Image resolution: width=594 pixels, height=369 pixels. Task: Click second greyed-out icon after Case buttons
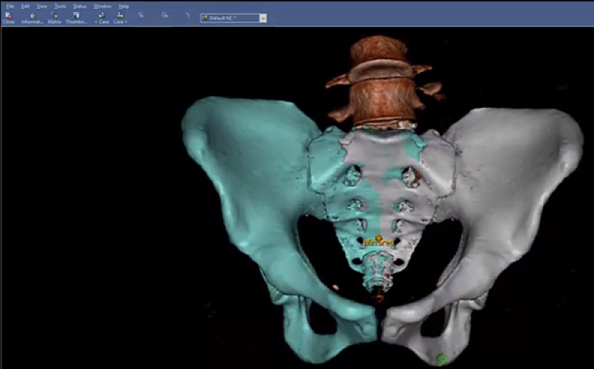(164, 15)
